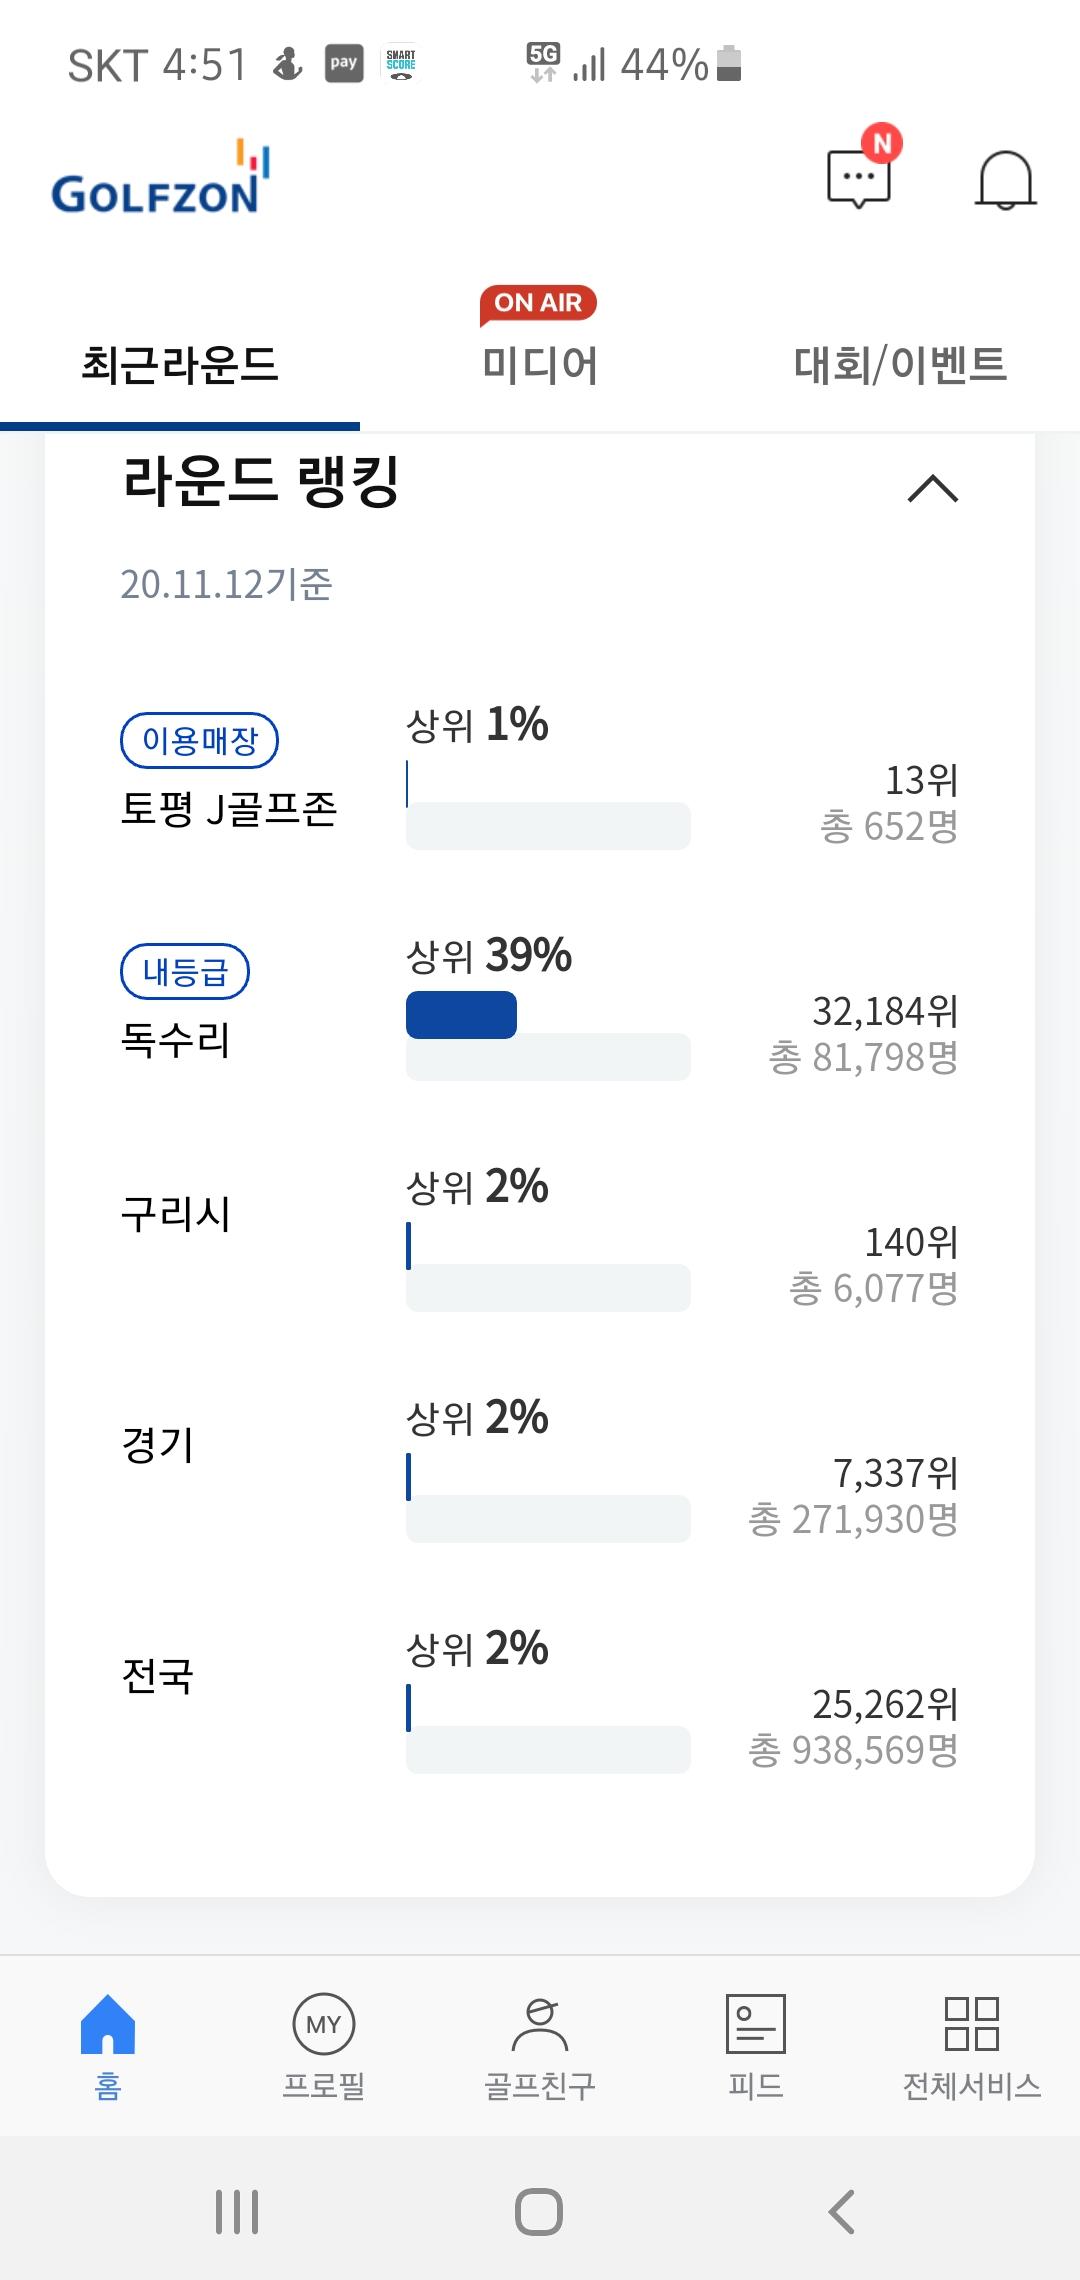Screen dimensions: 1080x2280
Task: Open the 전체서비스 grid icon
Action: click(971, 2025)
